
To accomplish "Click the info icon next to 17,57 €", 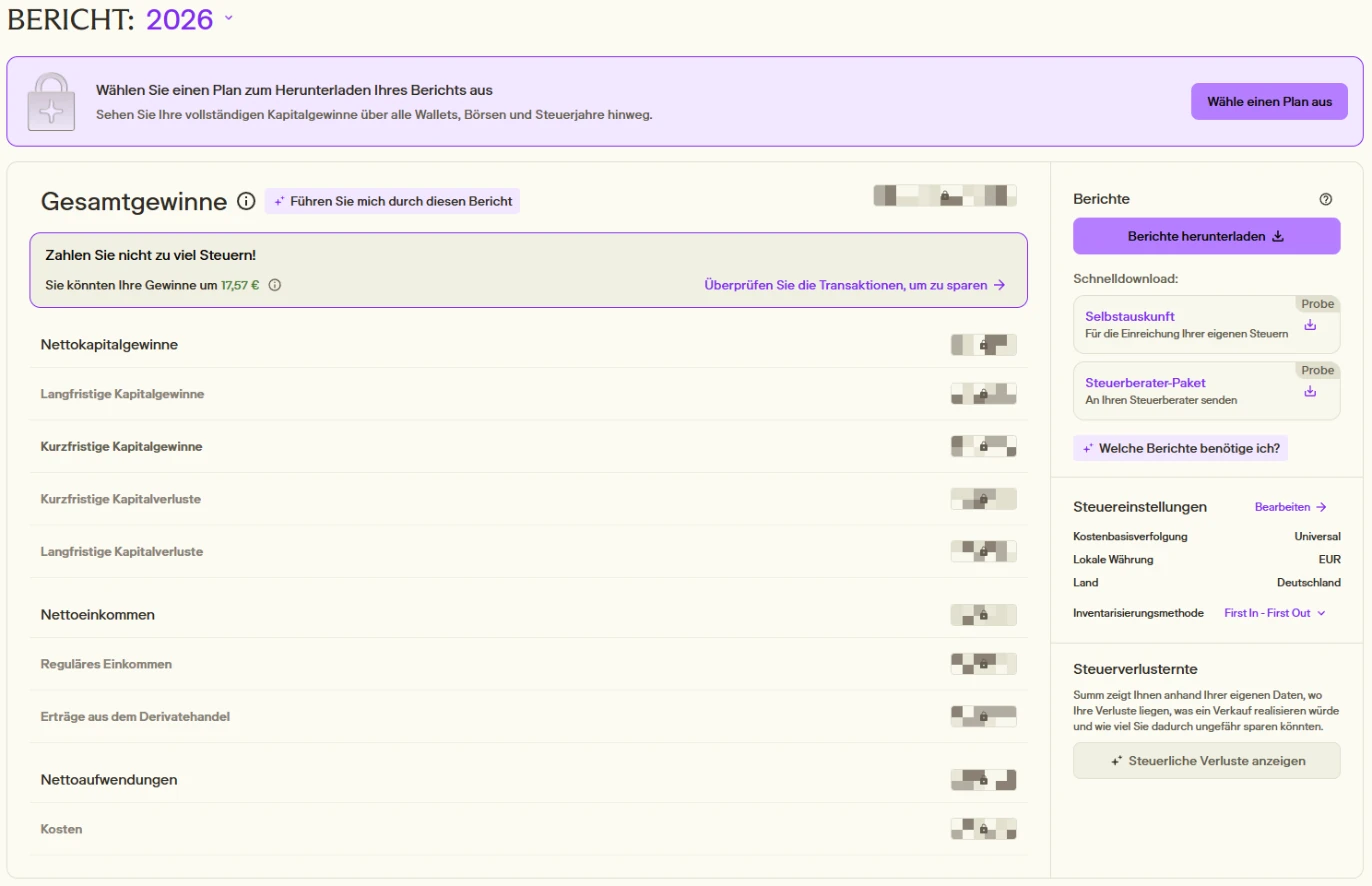I will pyautogui.click(x=275, y=285).
